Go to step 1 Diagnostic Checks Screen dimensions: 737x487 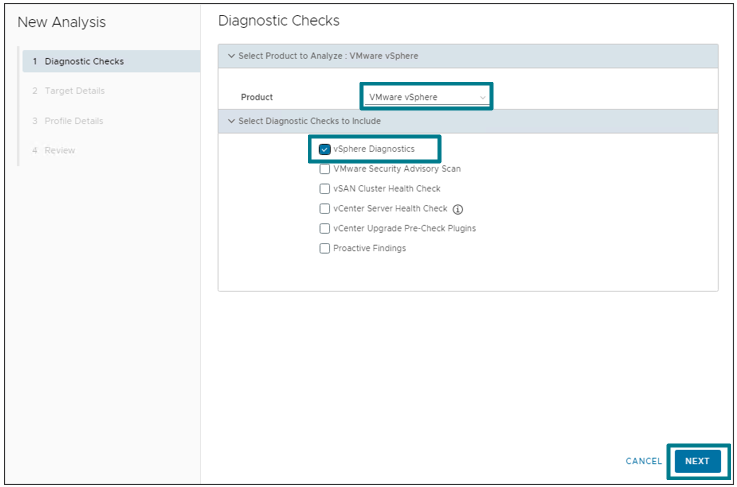[x=84, y=61]
